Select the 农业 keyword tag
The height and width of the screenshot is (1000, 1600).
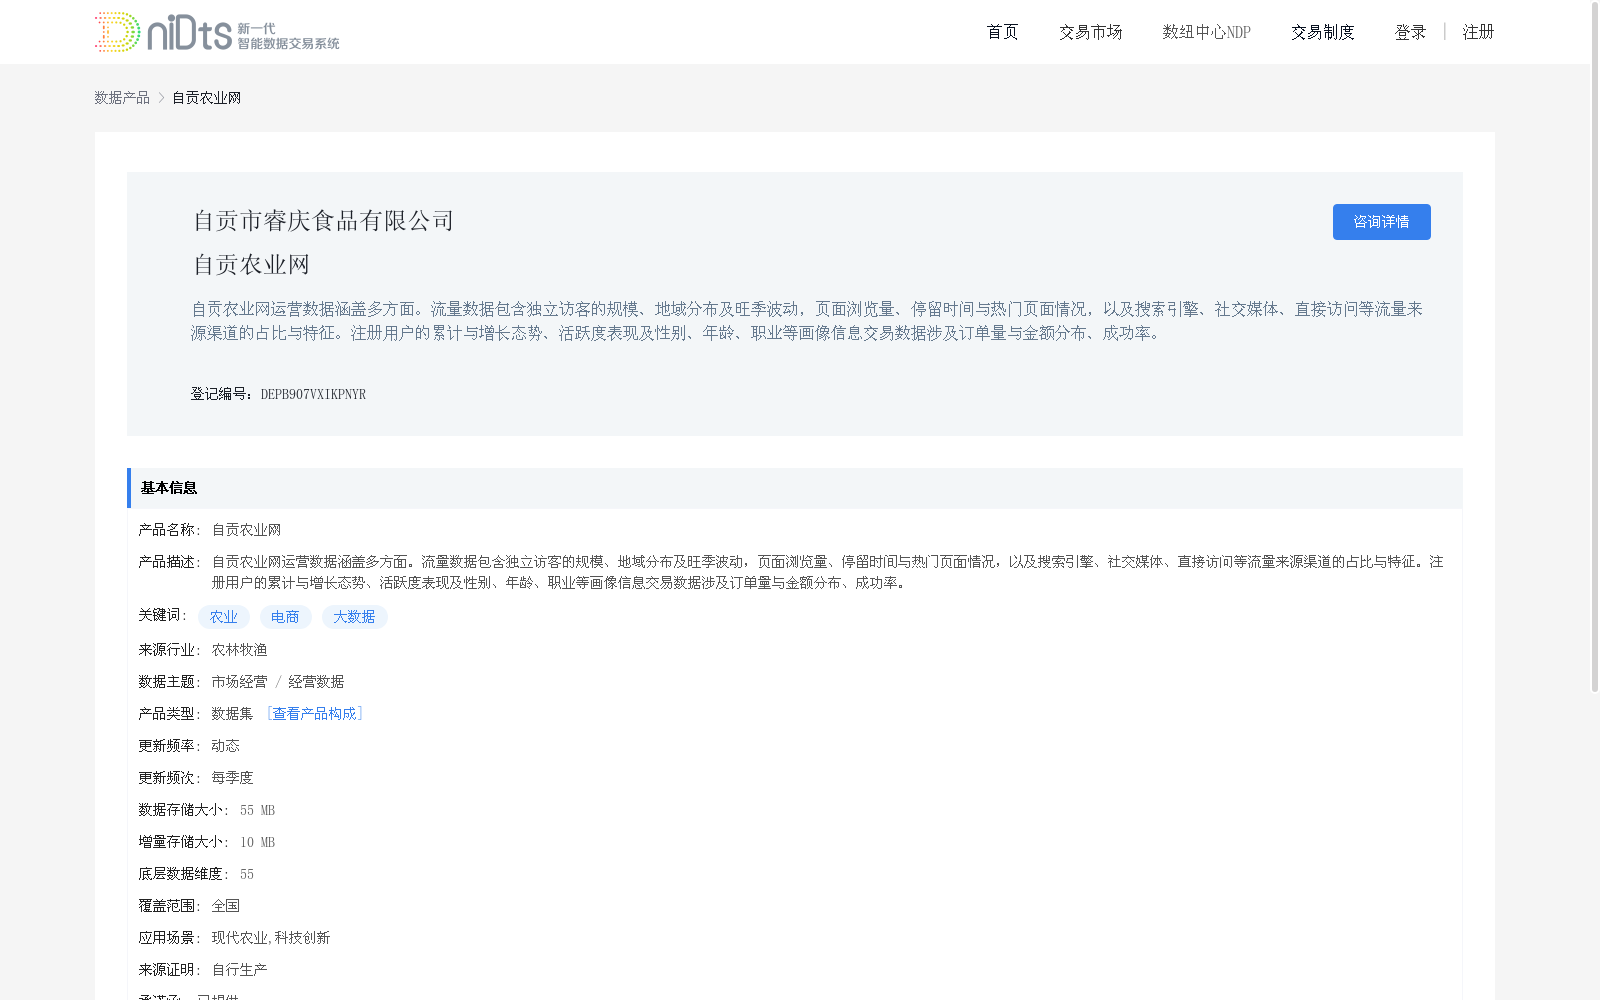point(224,617)
